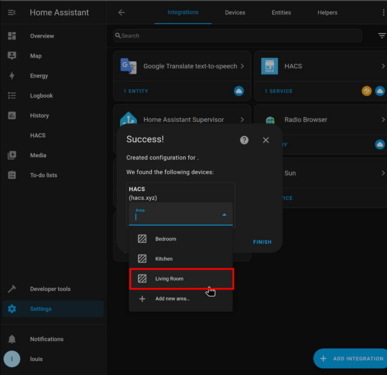Screen dimensions: 387x375
Task: Open Energy lightning bolt icon
Action: [x=12, y=76]
